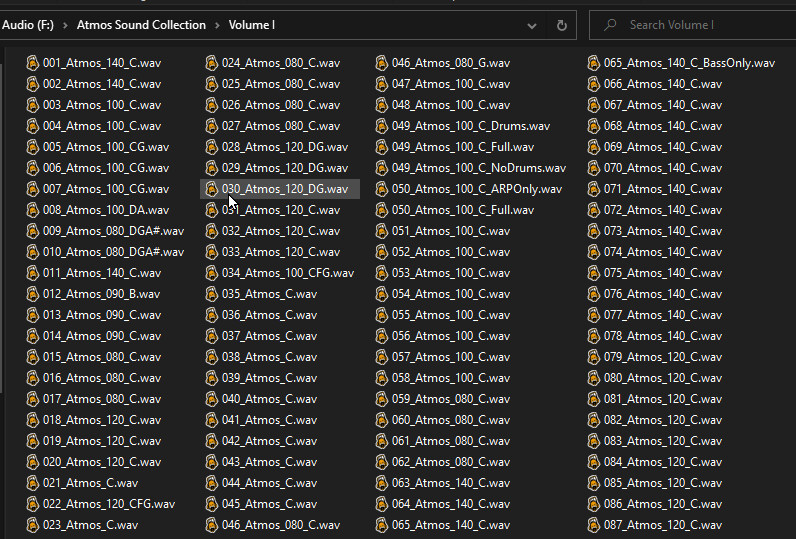Viewport: 796px width, 539px height.
Task: Click the icon beside 079_Atmos_120_C.wav
Action: tap(594, 357)
